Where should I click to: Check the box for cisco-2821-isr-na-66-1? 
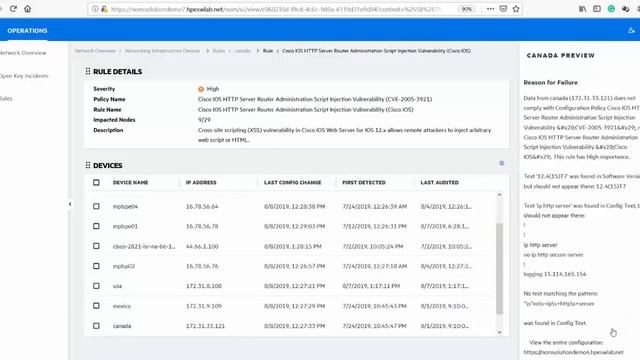96,246
